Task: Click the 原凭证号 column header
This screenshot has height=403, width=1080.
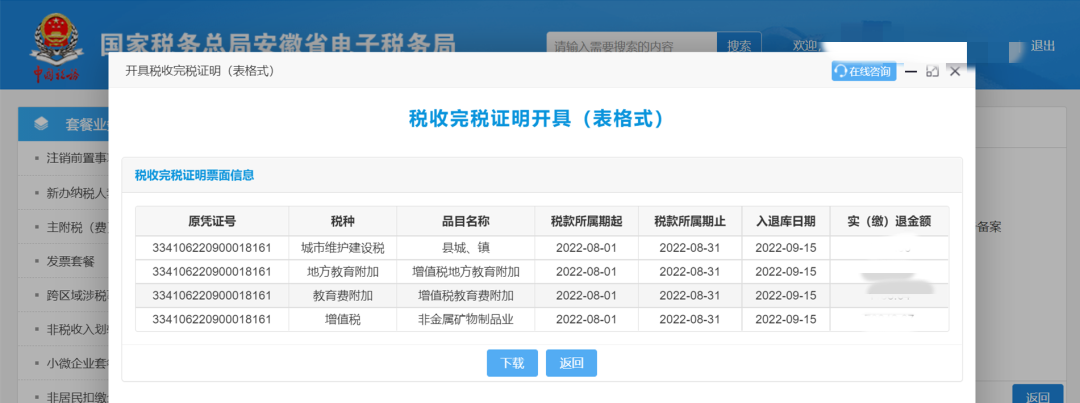Action: (211, 221)
